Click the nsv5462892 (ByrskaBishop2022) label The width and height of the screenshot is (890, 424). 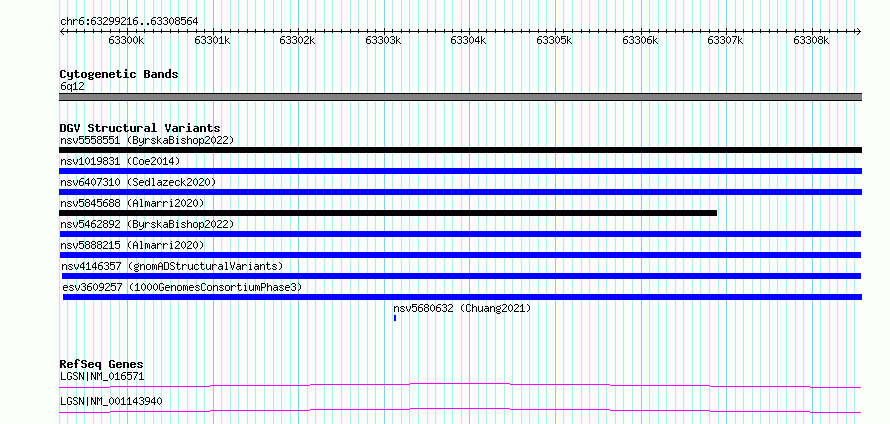(x=146, y=224)
